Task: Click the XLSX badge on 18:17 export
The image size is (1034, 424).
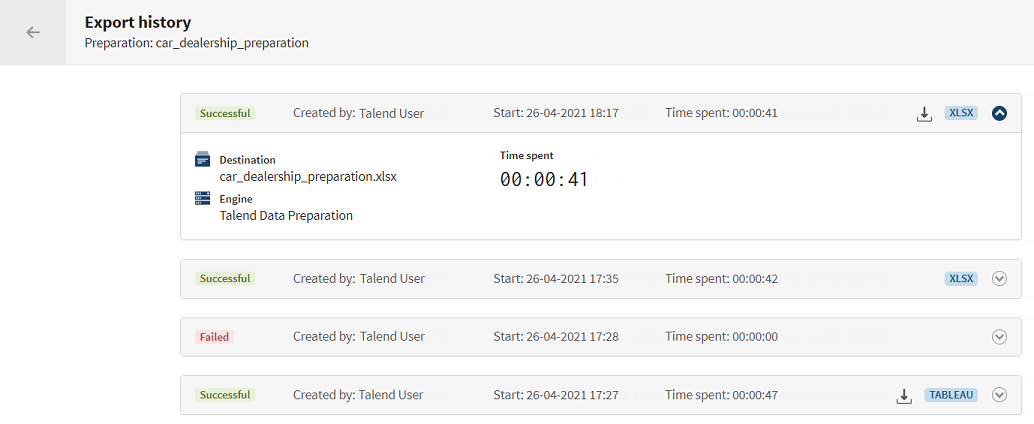Action: (x=961, y=114)
